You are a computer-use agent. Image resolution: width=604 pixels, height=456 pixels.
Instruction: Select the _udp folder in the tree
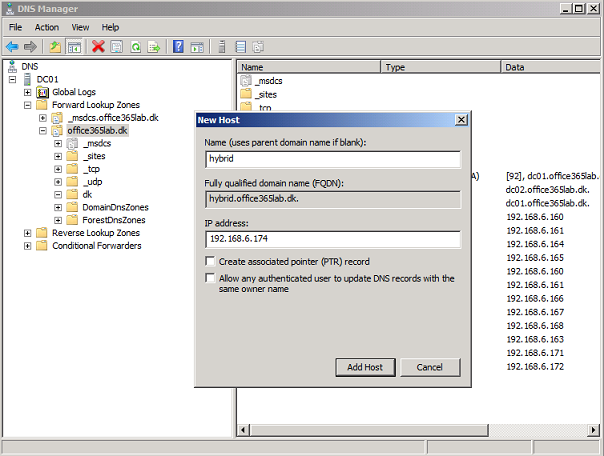(x=94, y=181)
